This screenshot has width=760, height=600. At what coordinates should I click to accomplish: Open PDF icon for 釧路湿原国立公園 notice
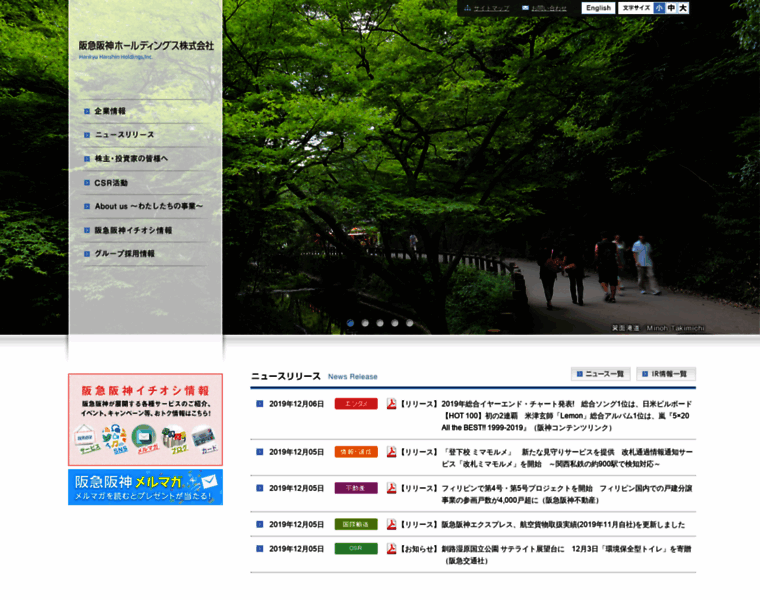pos(391,549)
